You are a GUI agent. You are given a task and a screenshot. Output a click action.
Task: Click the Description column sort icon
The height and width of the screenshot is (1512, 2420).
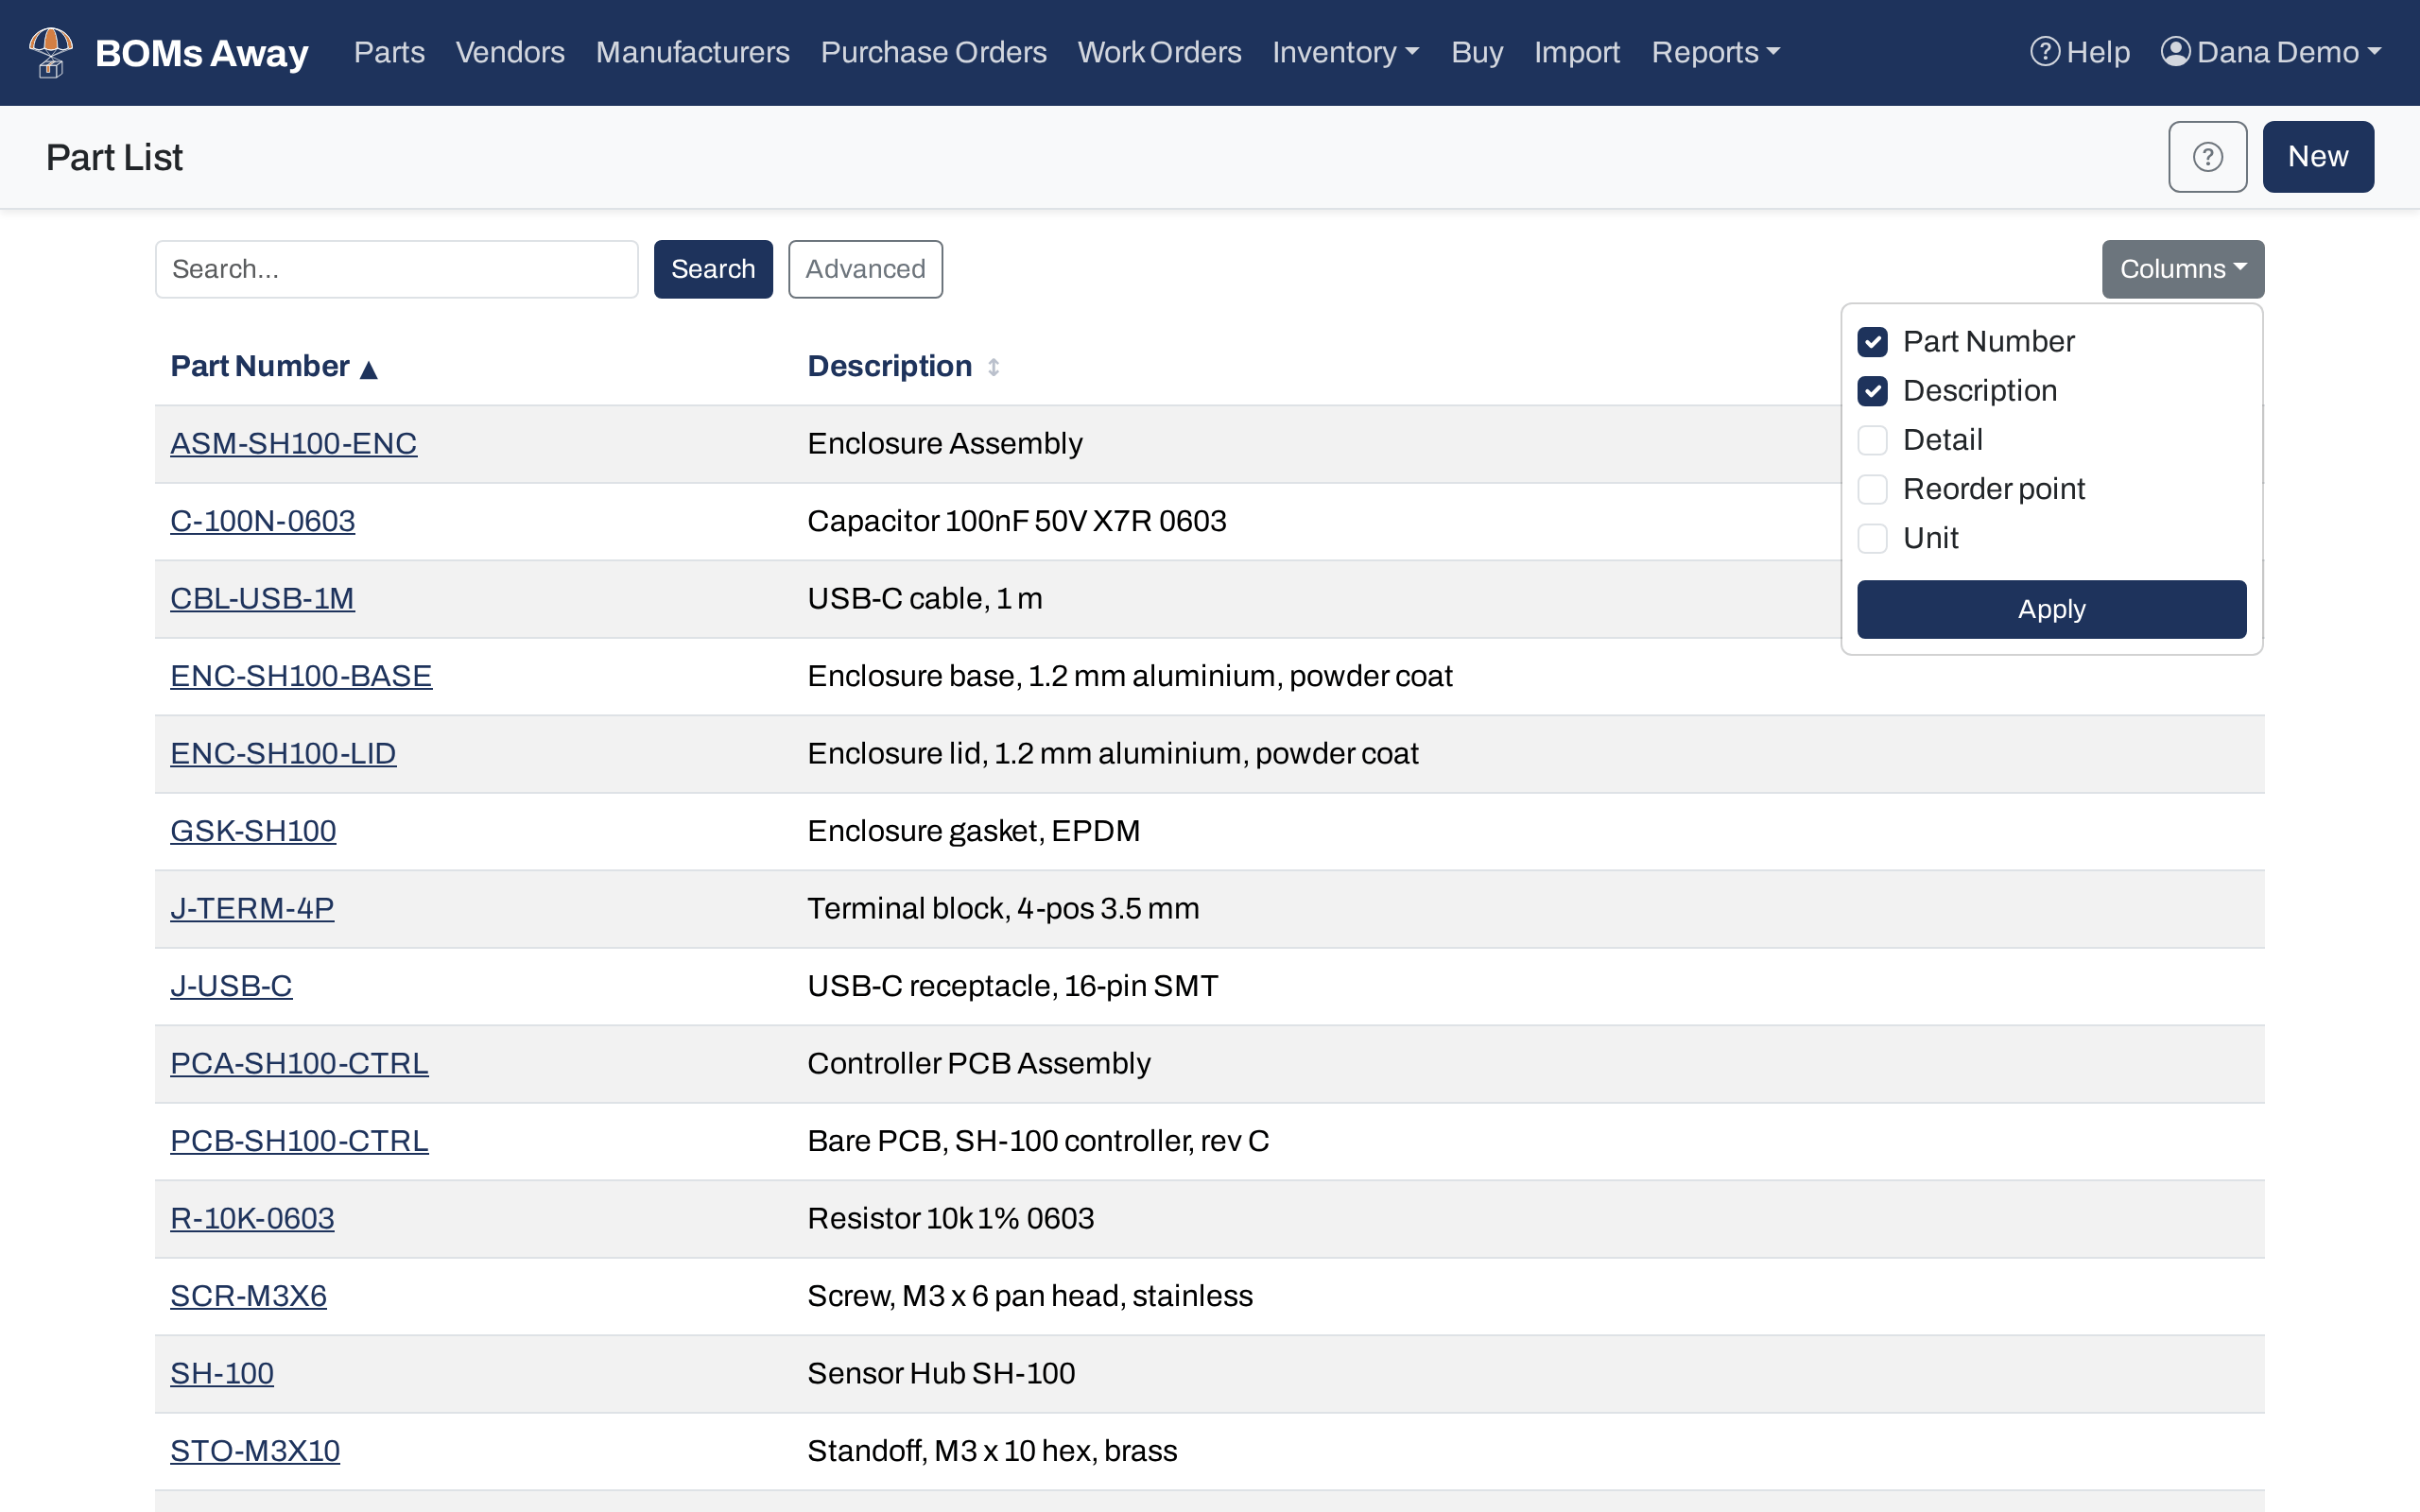(x=993, y=367)
